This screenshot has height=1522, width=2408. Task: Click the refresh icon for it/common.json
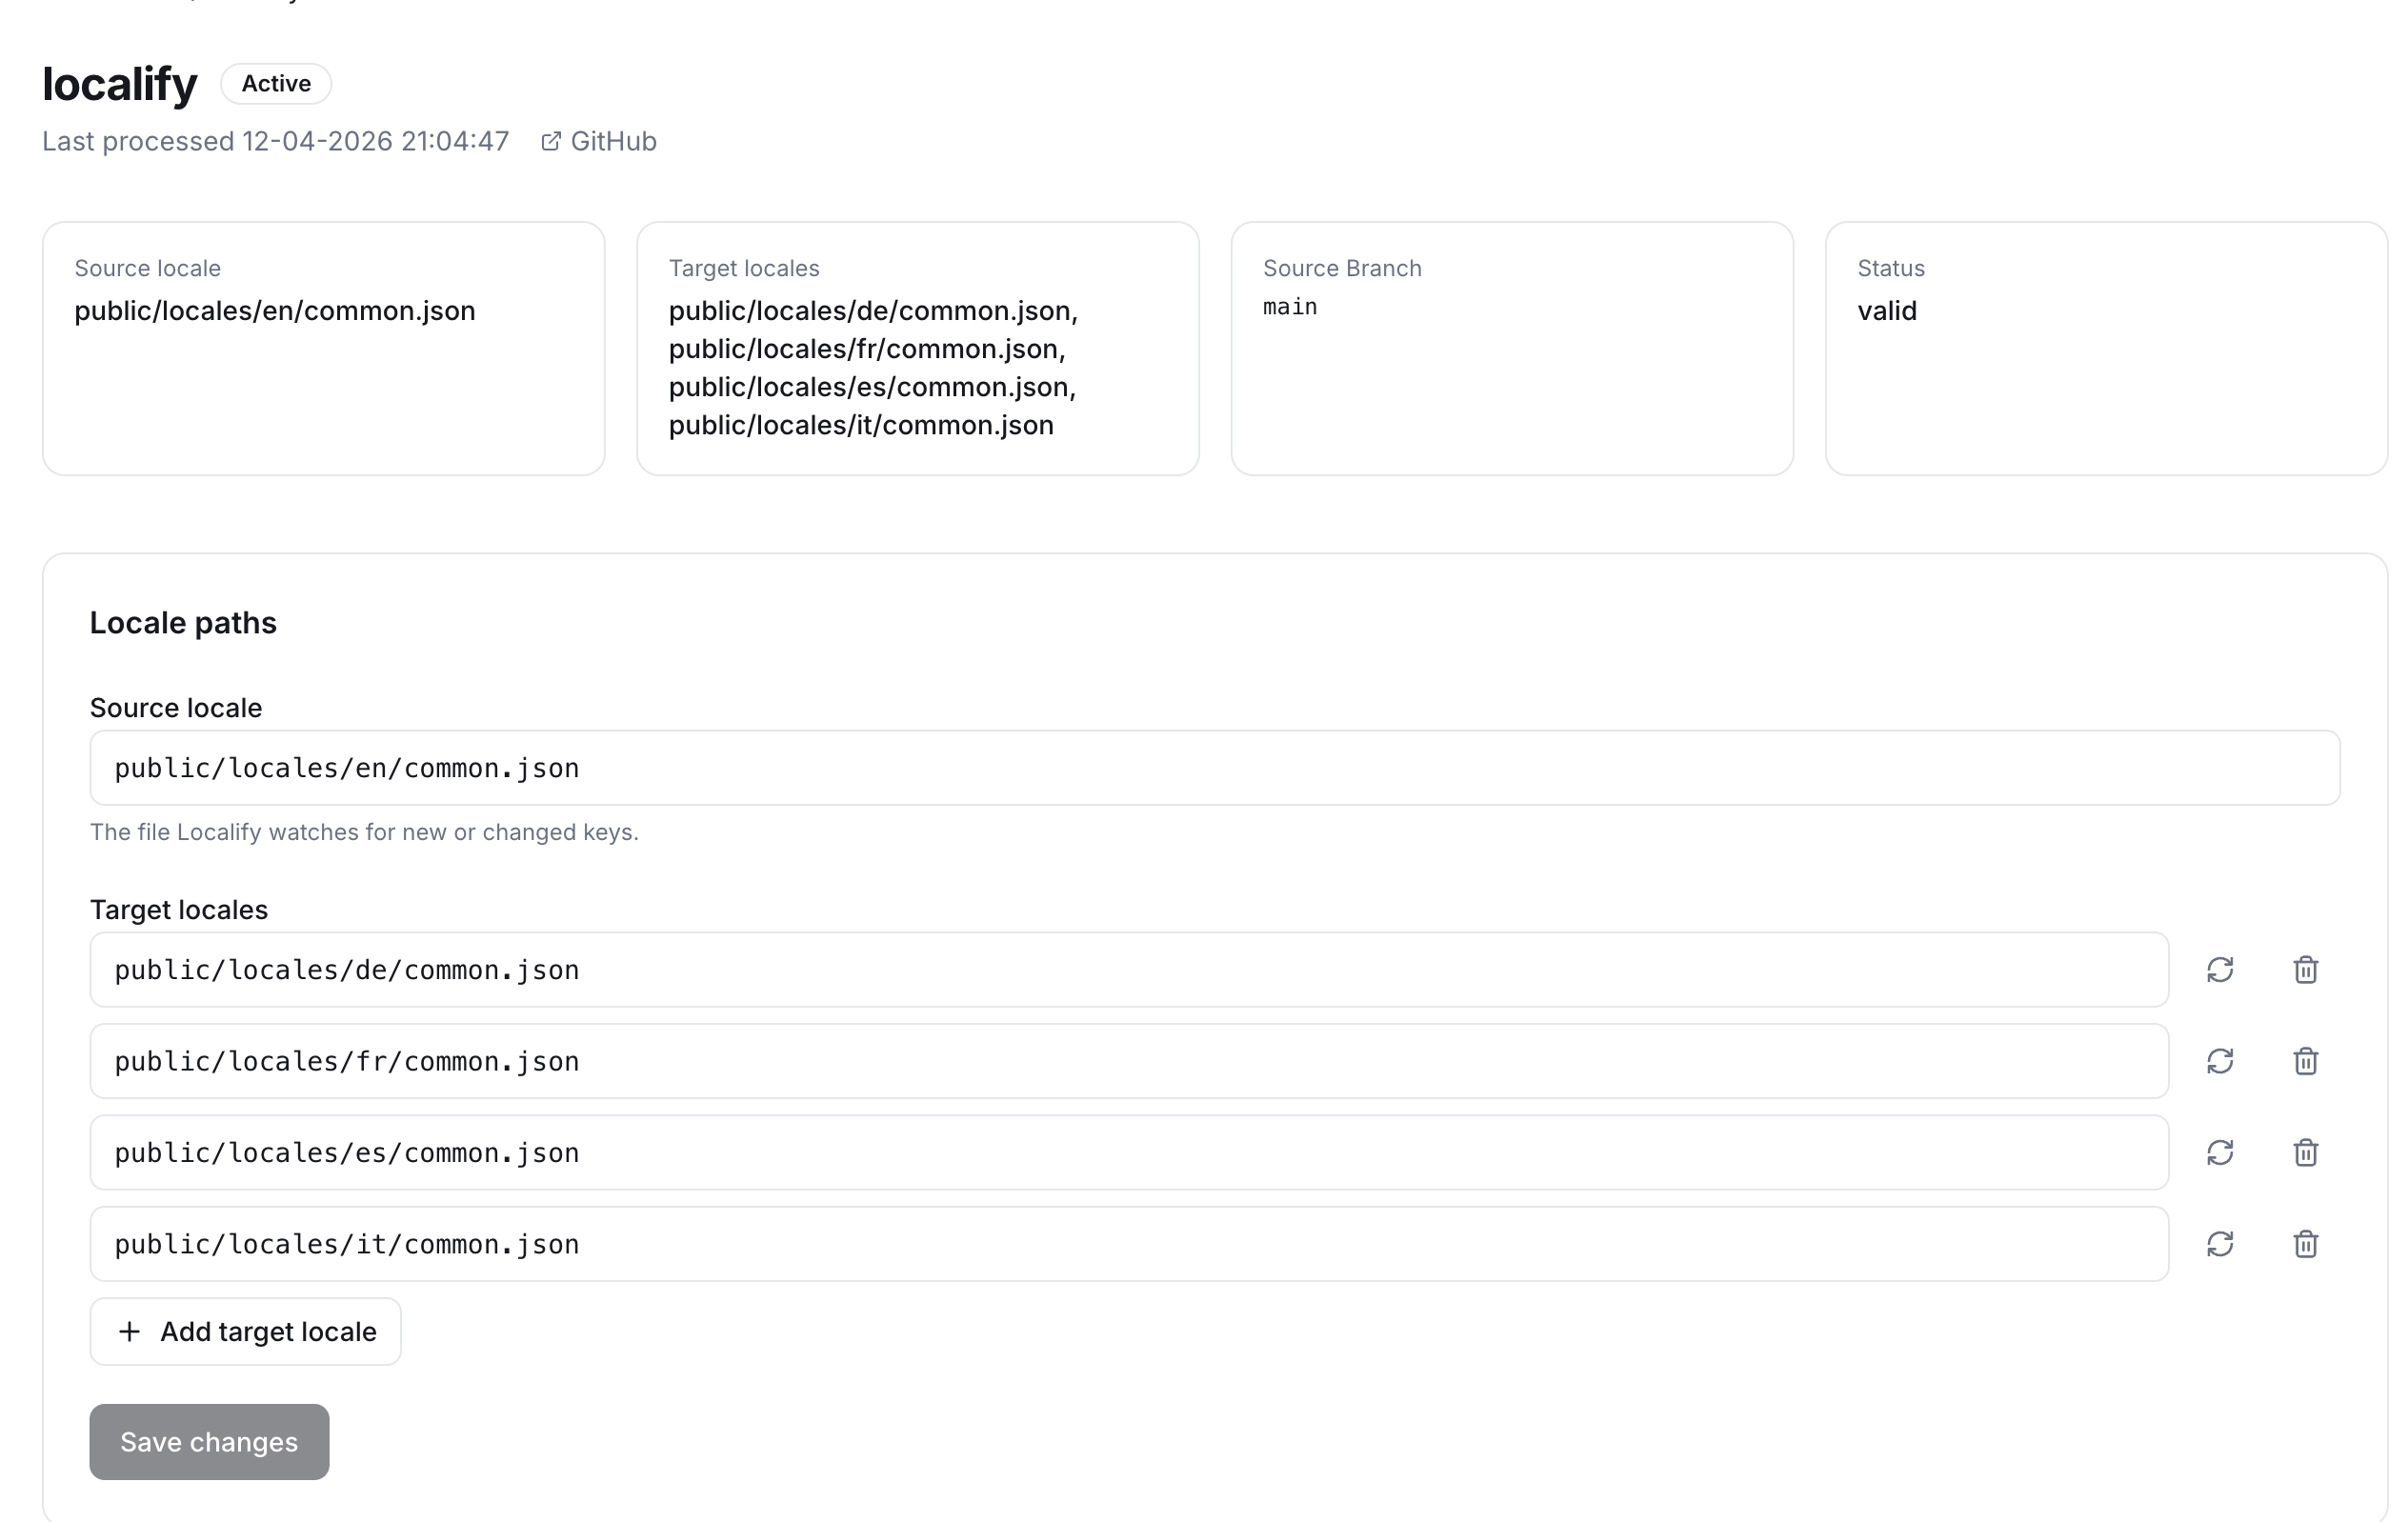coord(2220,1244)
